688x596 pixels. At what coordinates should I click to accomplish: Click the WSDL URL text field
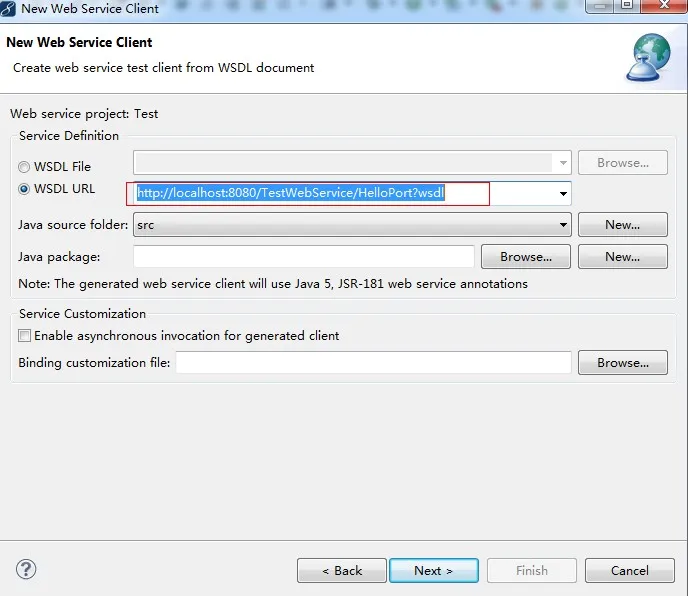click(x=344, y=194)
